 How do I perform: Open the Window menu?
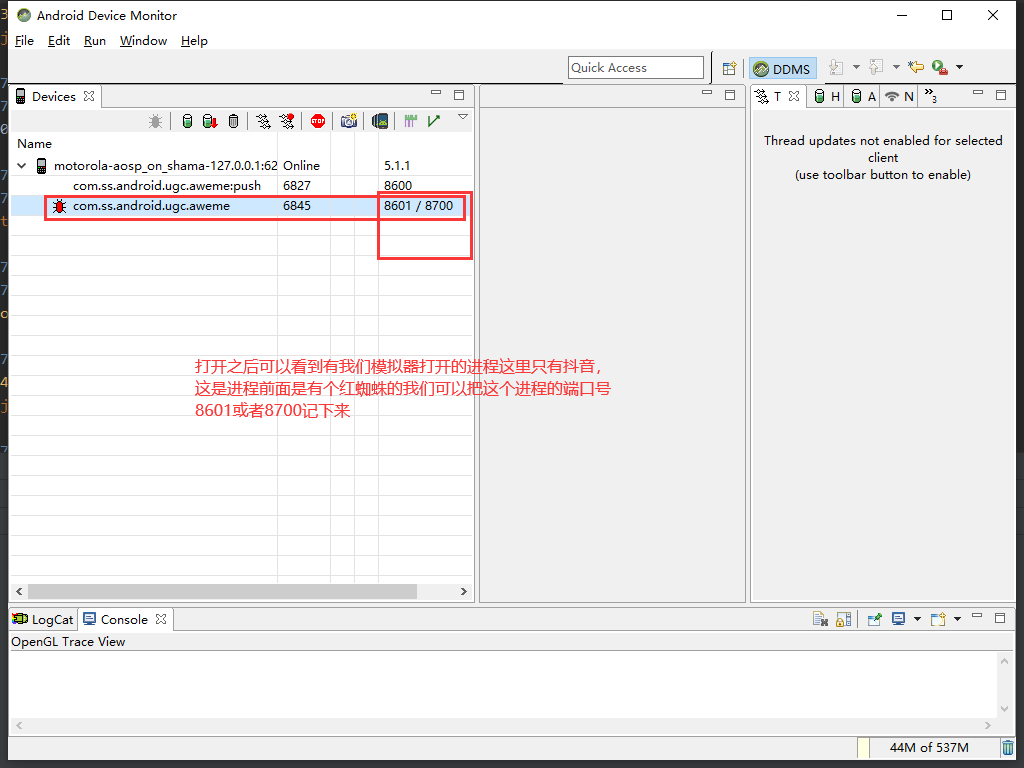click(143, 41)
